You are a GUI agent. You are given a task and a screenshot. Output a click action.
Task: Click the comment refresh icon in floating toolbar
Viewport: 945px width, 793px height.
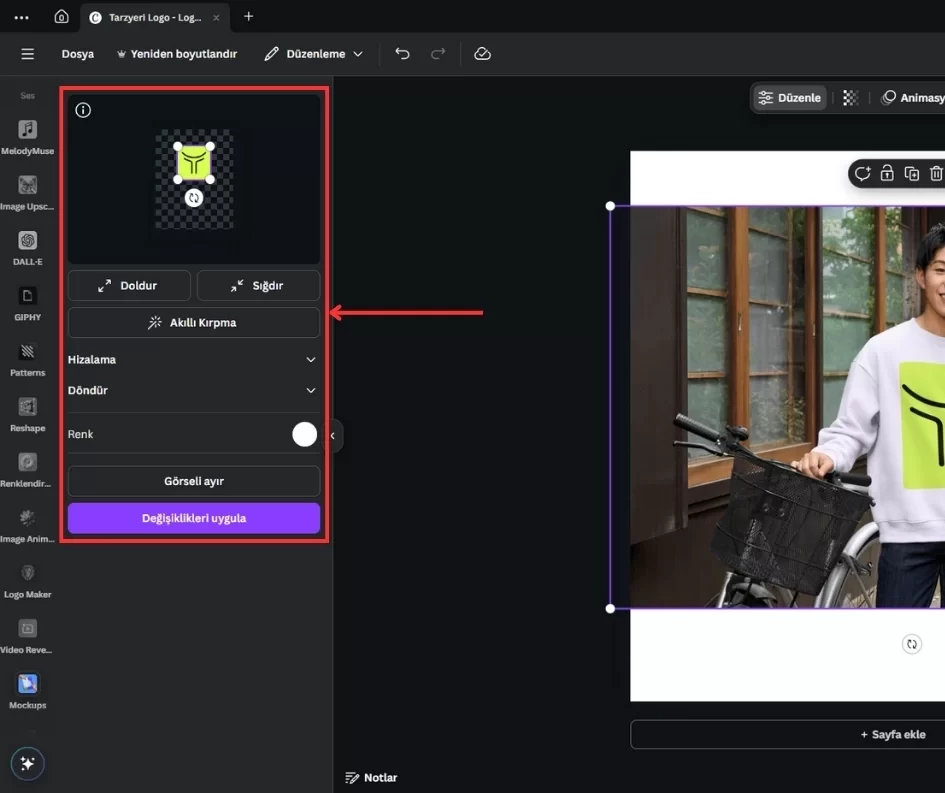[862, 174]
